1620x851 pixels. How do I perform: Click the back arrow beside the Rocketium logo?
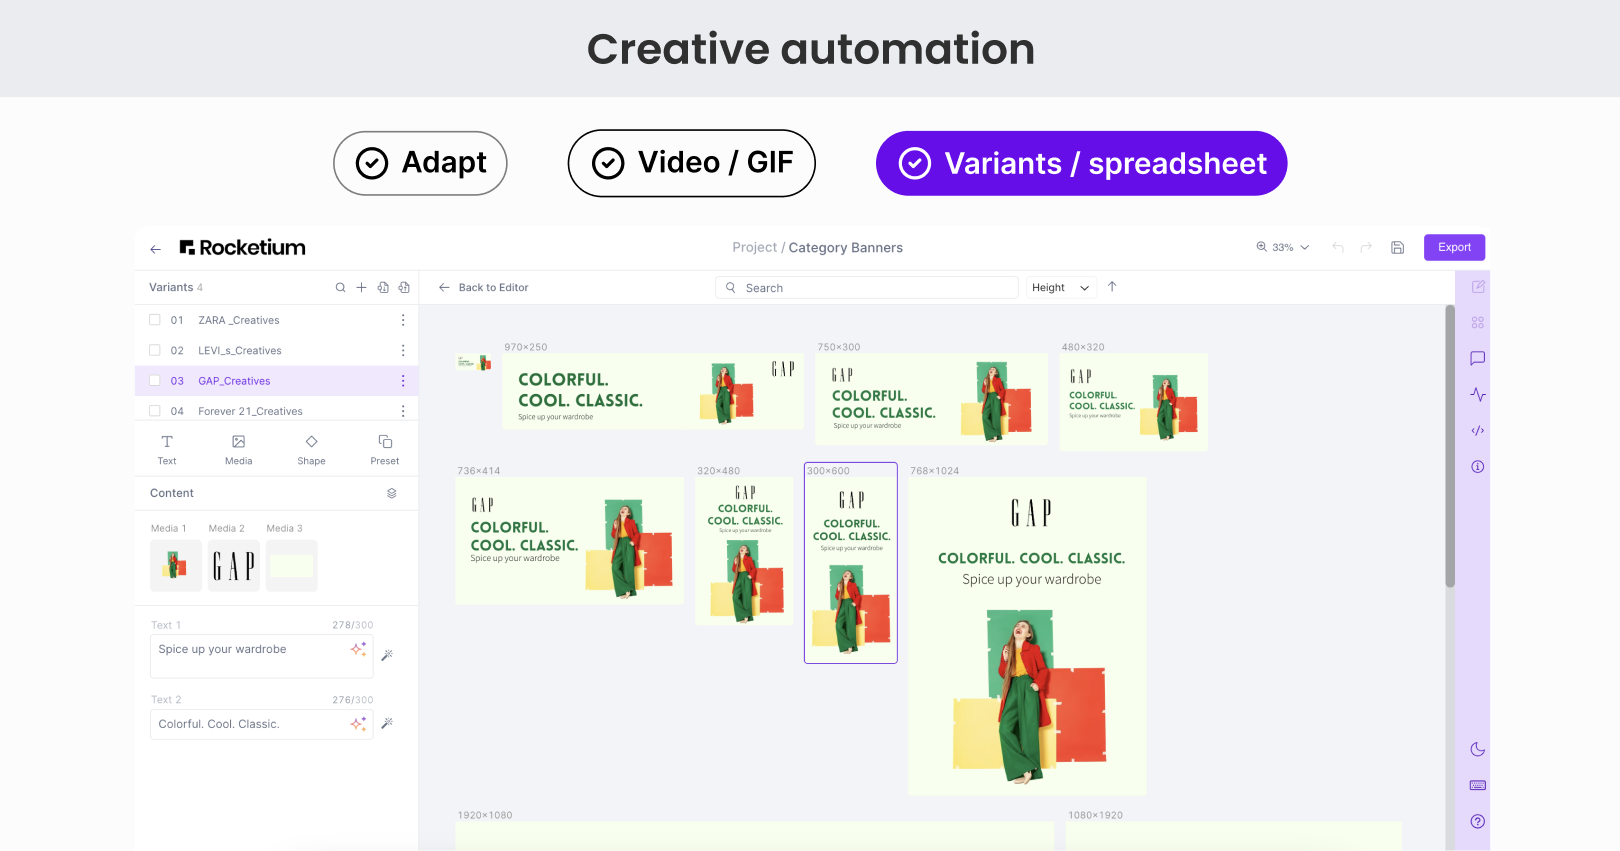click(x=155, y=249)
